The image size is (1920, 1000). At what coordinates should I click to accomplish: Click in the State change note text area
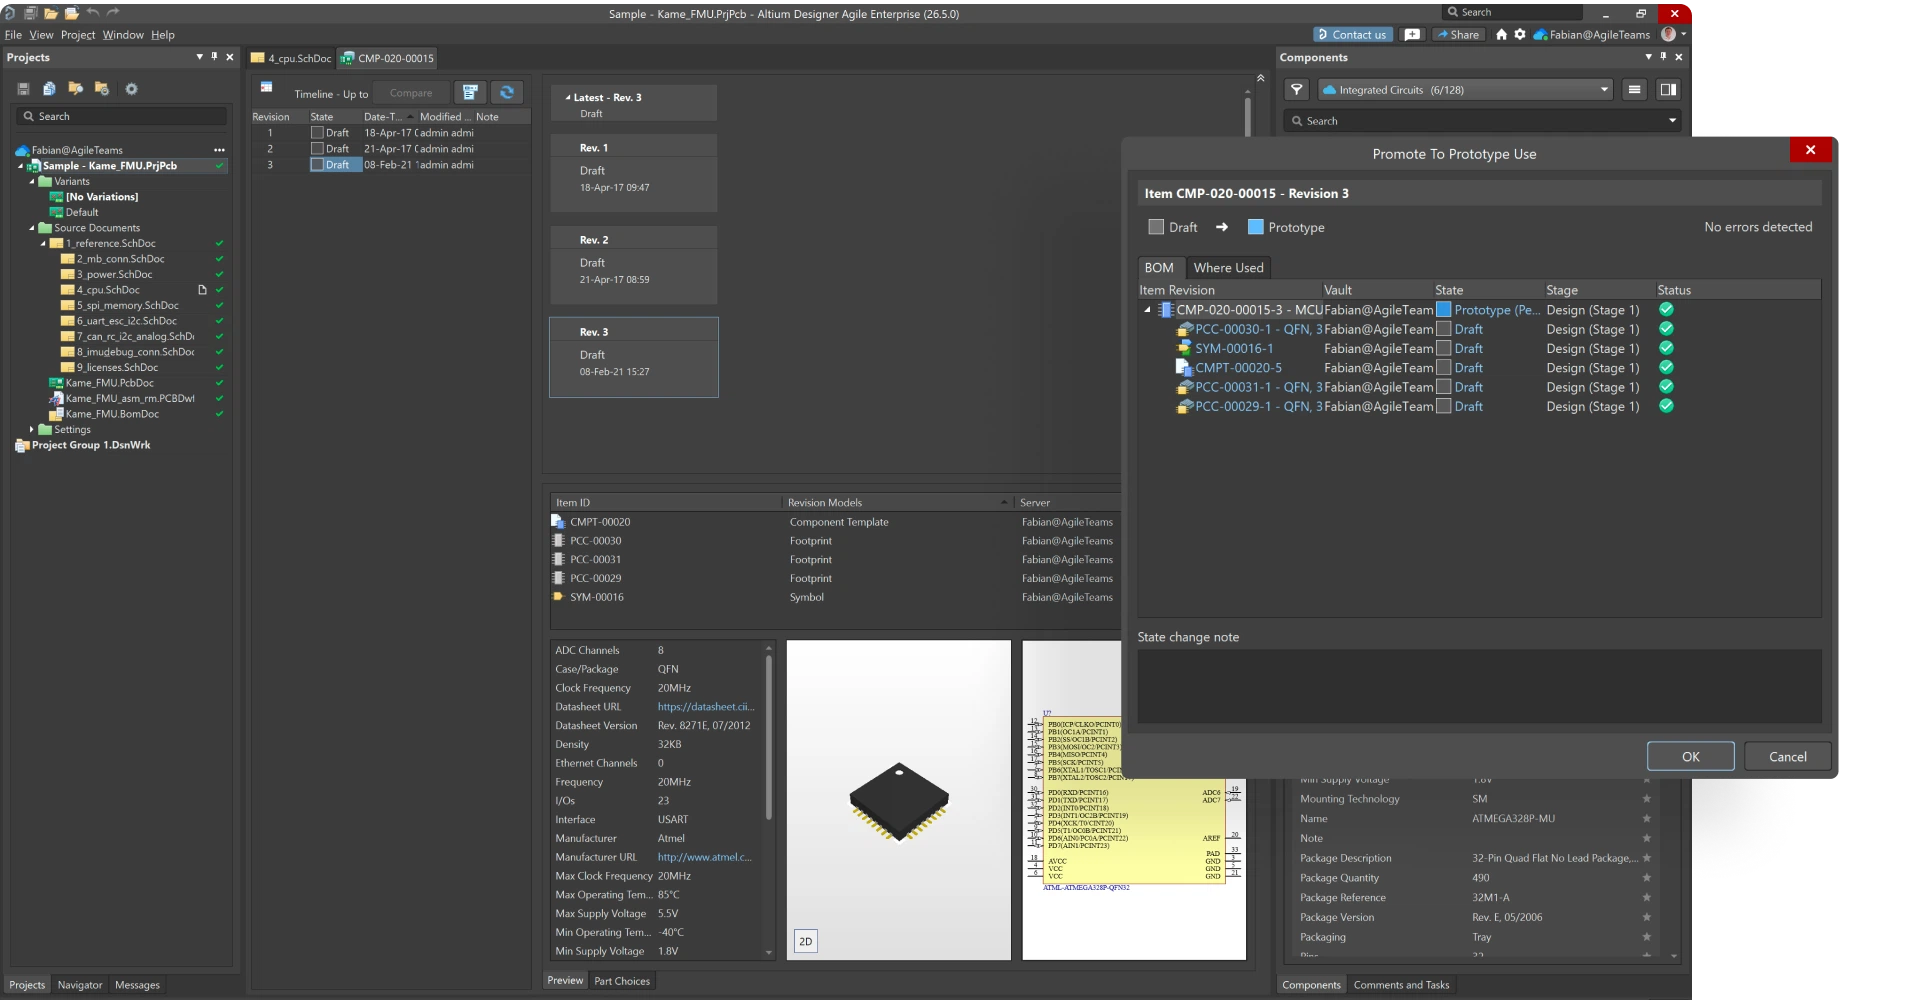pyautogui.click(x=1479, y=687)
